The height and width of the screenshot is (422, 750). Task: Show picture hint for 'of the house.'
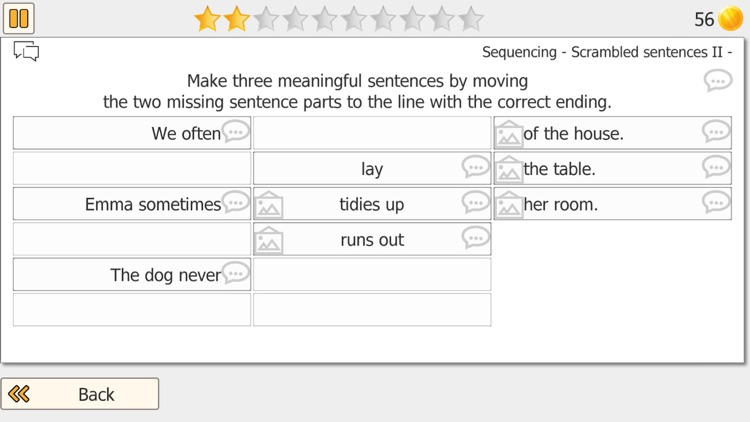[x=508, y=133]
